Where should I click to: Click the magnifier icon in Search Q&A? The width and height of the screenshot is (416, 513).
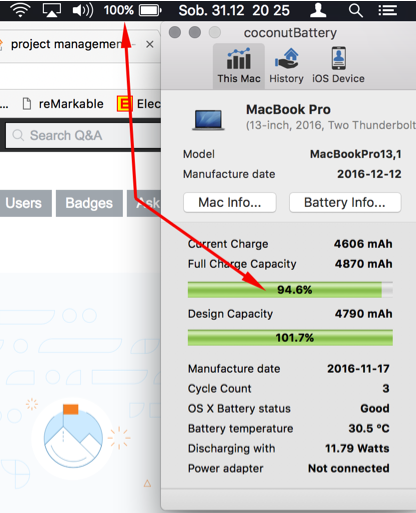click(x=18, y=135)
